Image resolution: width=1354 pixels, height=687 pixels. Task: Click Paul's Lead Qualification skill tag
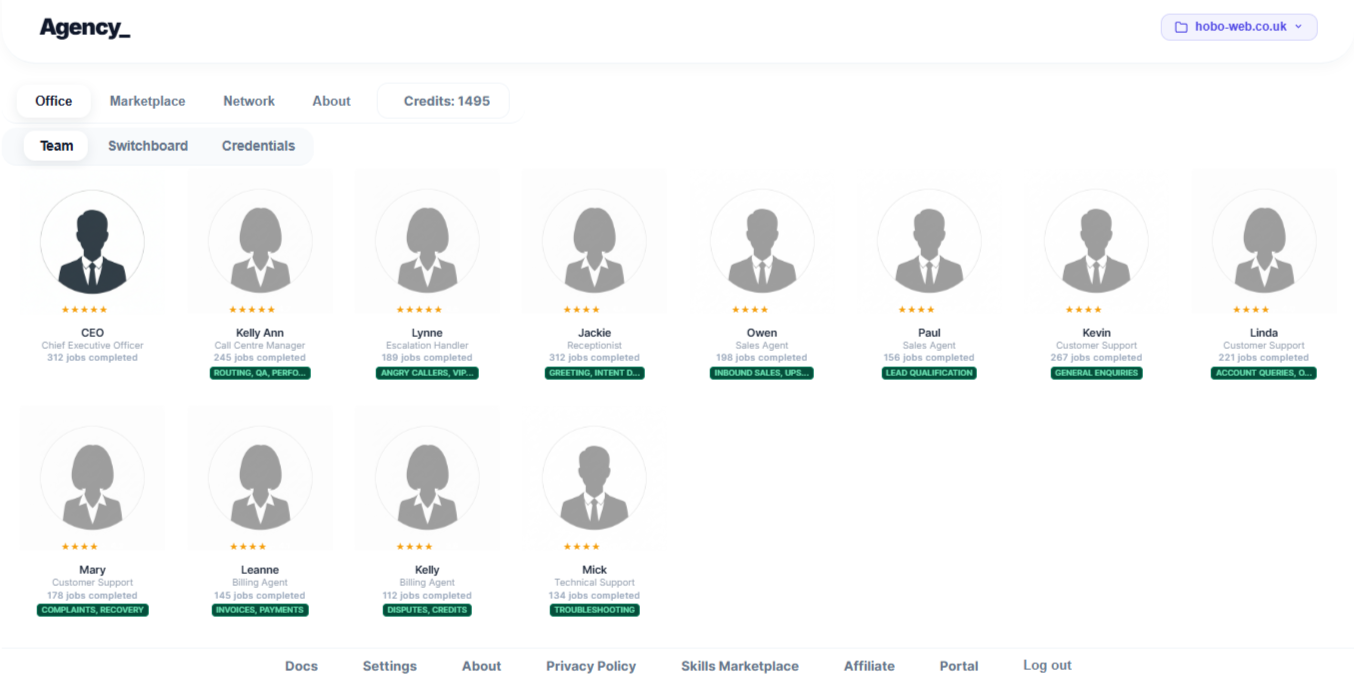pyautogui.click(x=929, y=373)
